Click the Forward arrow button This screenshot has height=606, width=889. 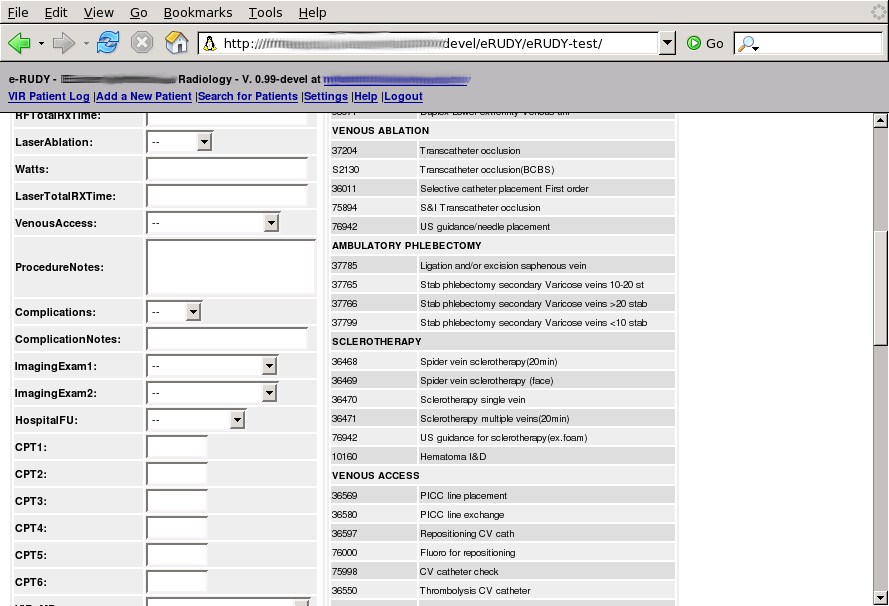coord(63,43)
